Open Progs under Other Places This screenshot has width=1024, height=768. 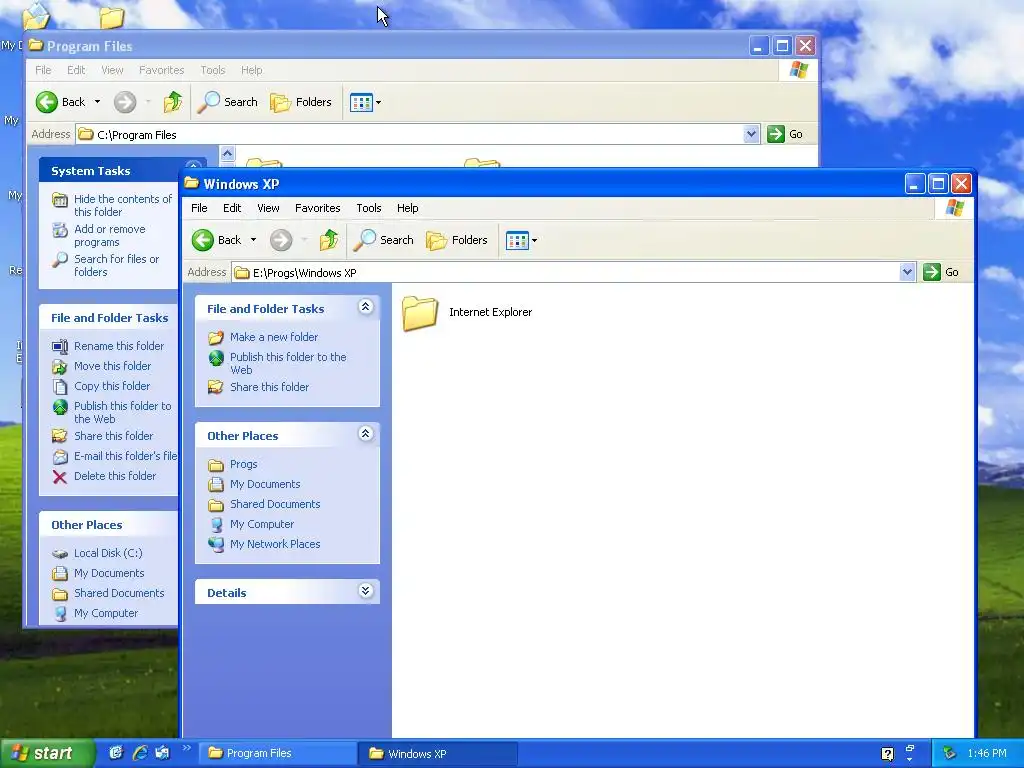tap(232, 464)
